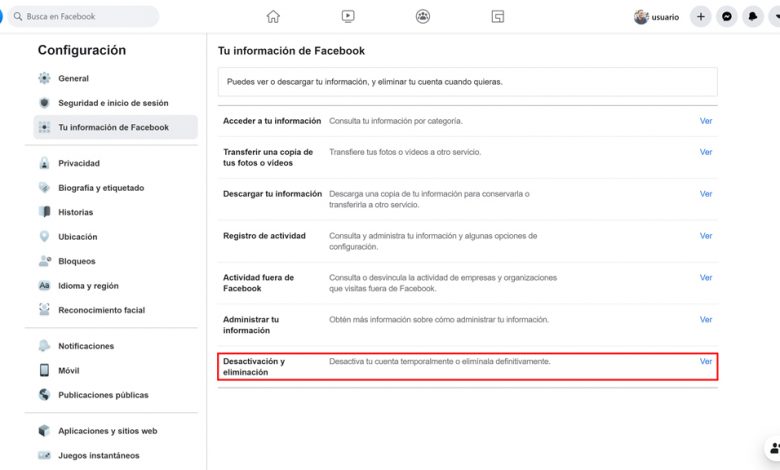Open the Messenger icon
Viewport: 780px width, 470px height.
(727, 17)
